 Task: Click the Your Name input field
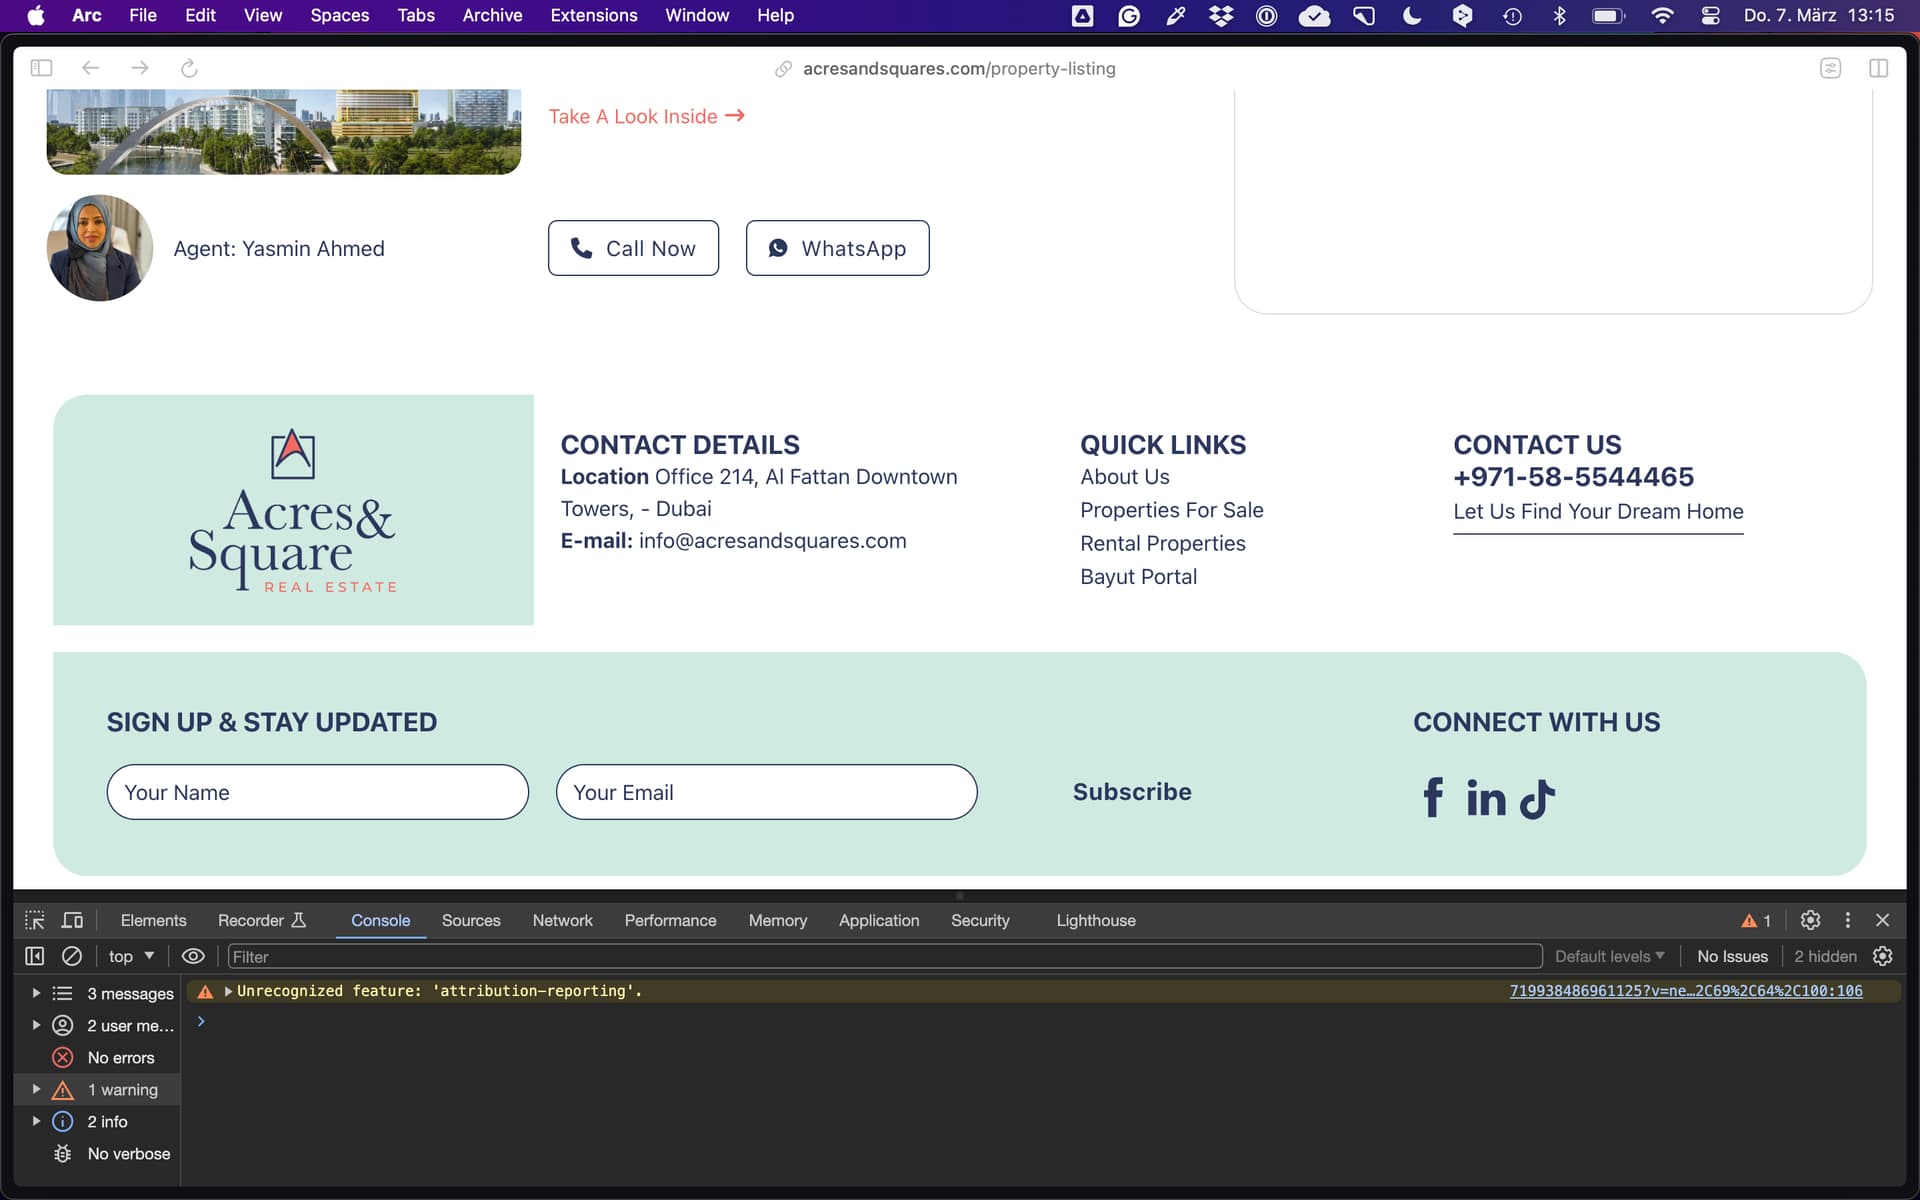pos(317,792)
